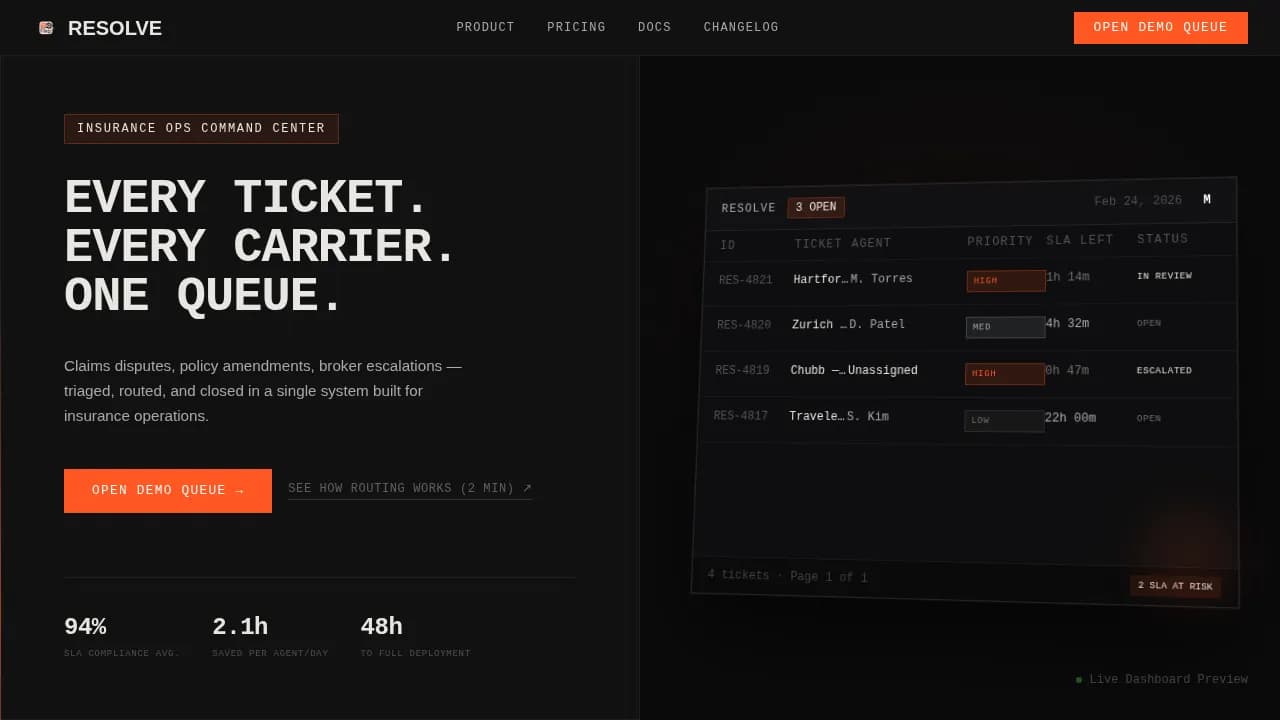Image resolution: width=1280 pixels, height=720 pixels.
Task: Click the Live Dashboard Preview label
Action: [x=1168, y=680]
